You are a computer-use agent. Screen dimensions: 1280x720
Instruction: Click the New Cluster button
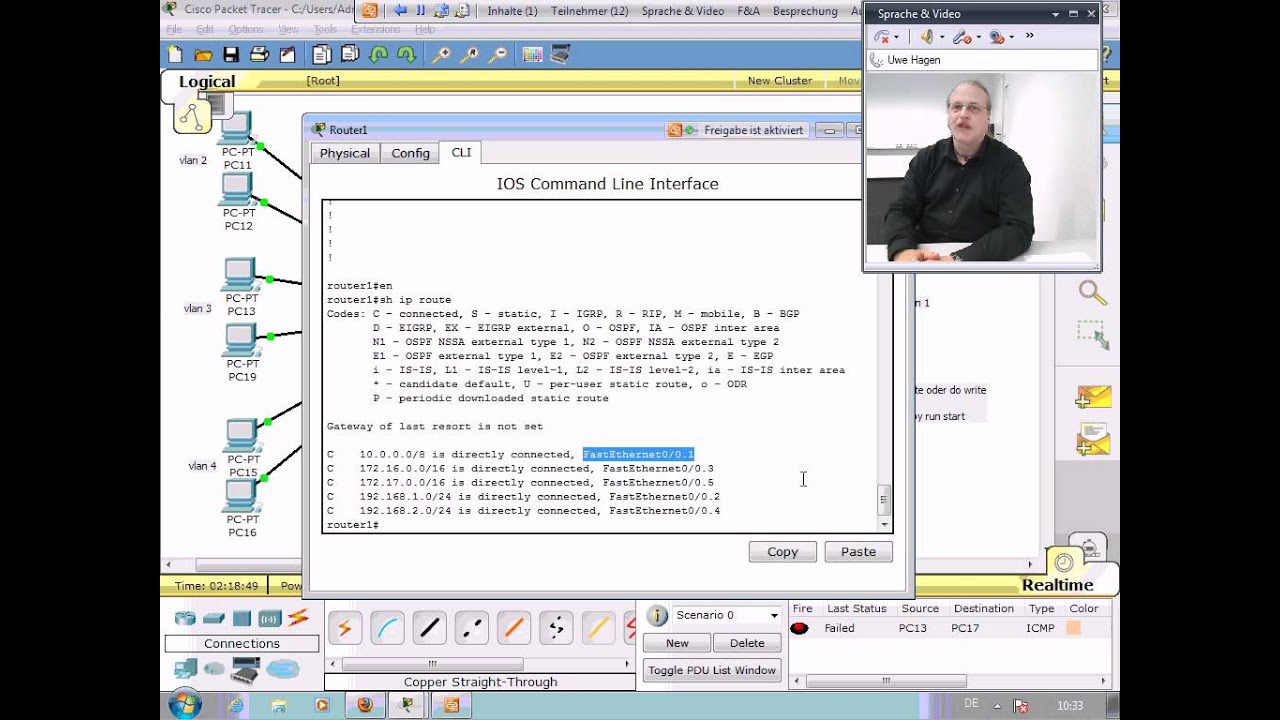click(x=780, y=80)
